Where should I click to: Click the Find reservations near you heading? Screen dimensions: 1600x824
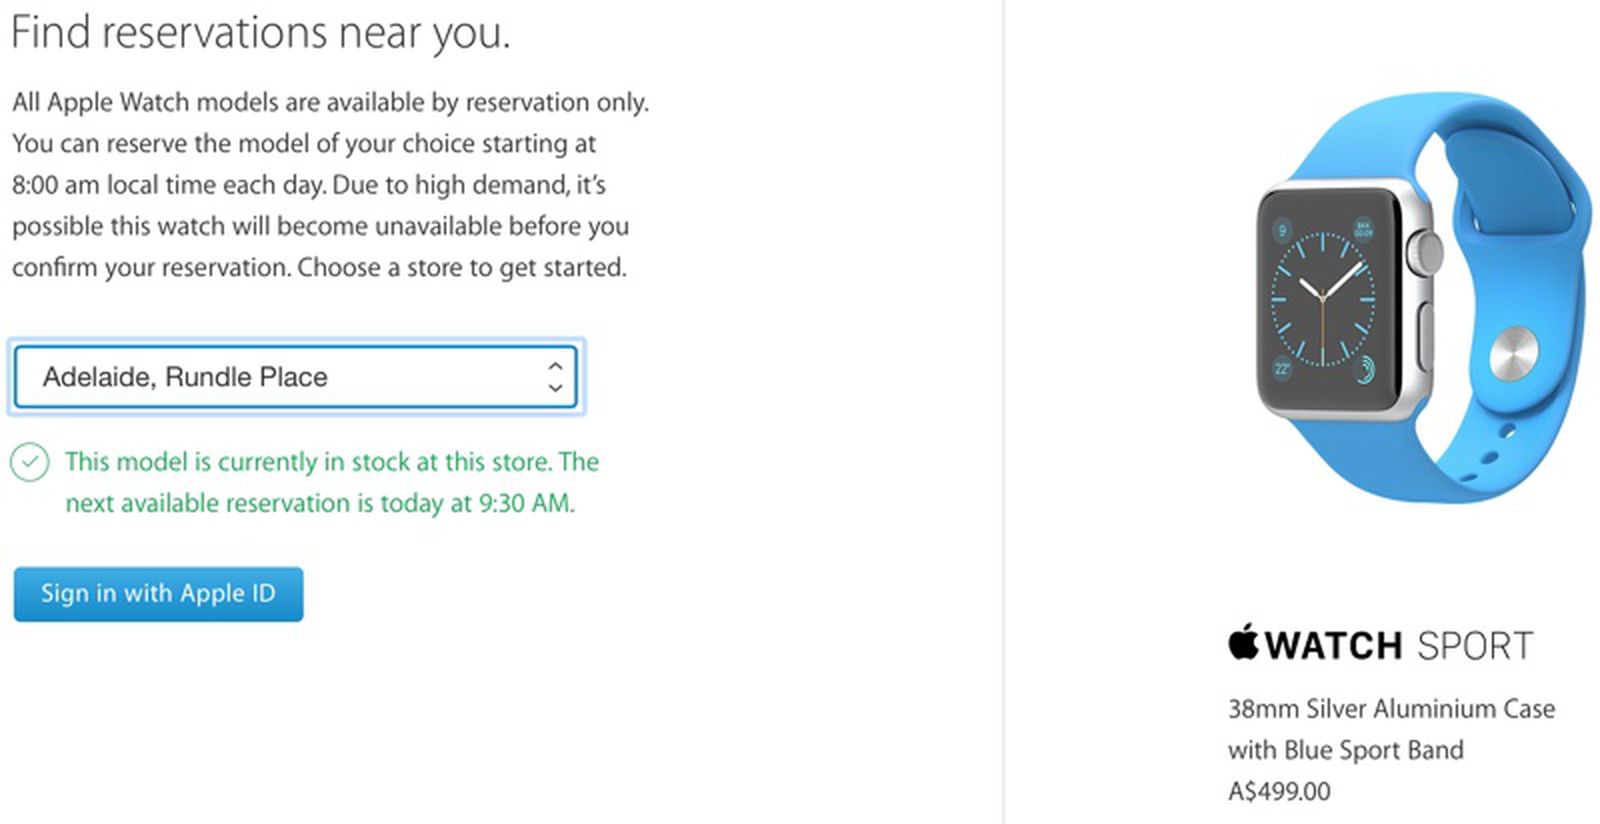point(260,32)
